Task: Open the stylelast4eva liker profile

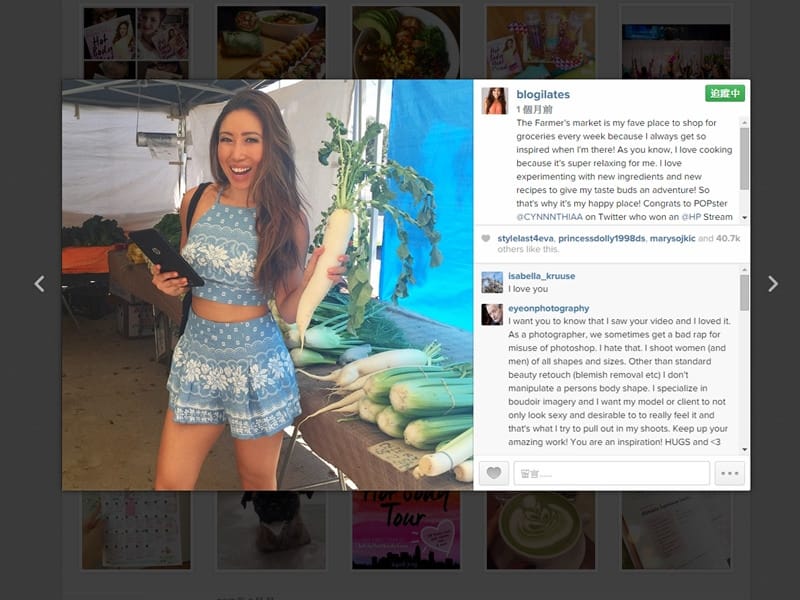Action: [x=525, y=238]
